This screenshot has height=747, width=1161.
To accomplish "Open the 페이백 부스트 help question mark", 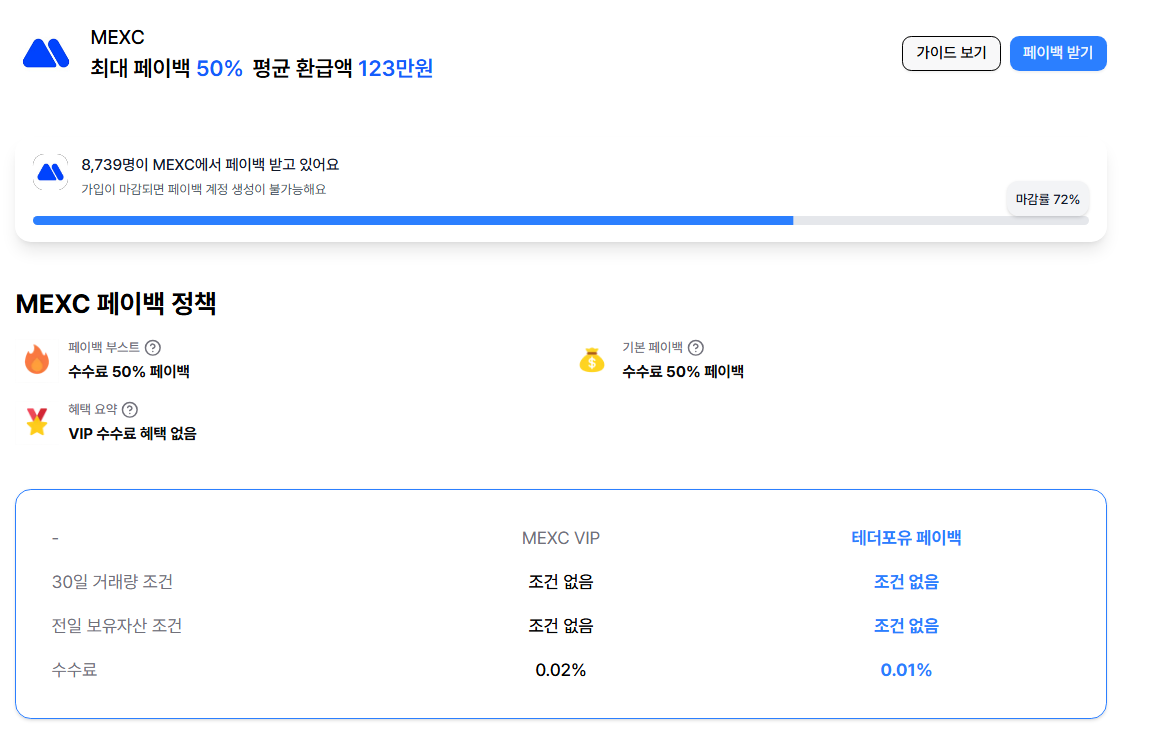I will click(153, 348).
